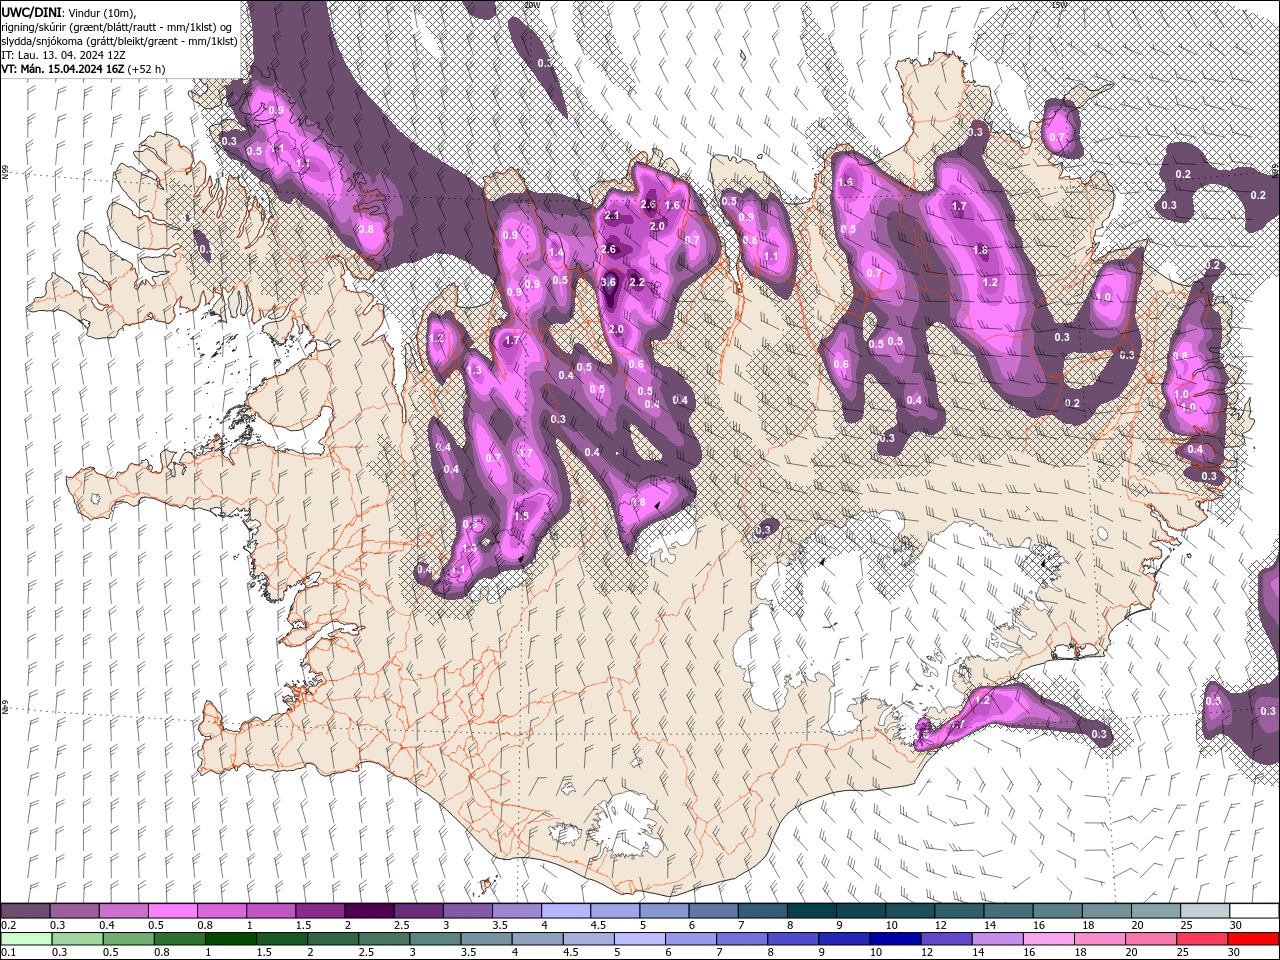
Task: Select the slydda/snjókoma legend description line
Action: coord(118,41)
